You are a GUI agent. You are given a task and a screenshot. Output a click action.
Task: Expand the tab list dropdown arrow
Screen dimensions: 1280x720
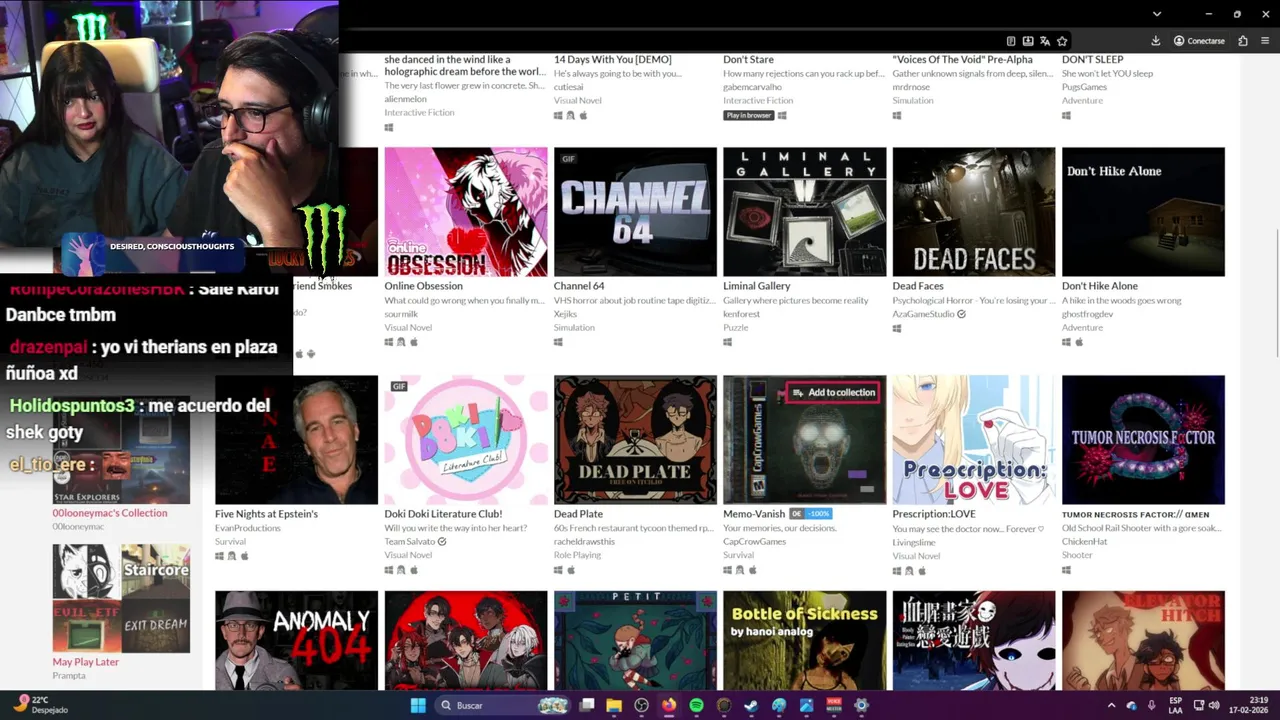coord(1157,14)
